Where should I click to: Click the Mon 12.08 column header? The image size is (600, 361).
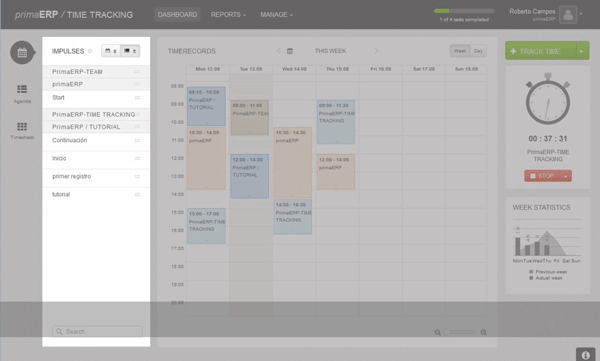207,69
